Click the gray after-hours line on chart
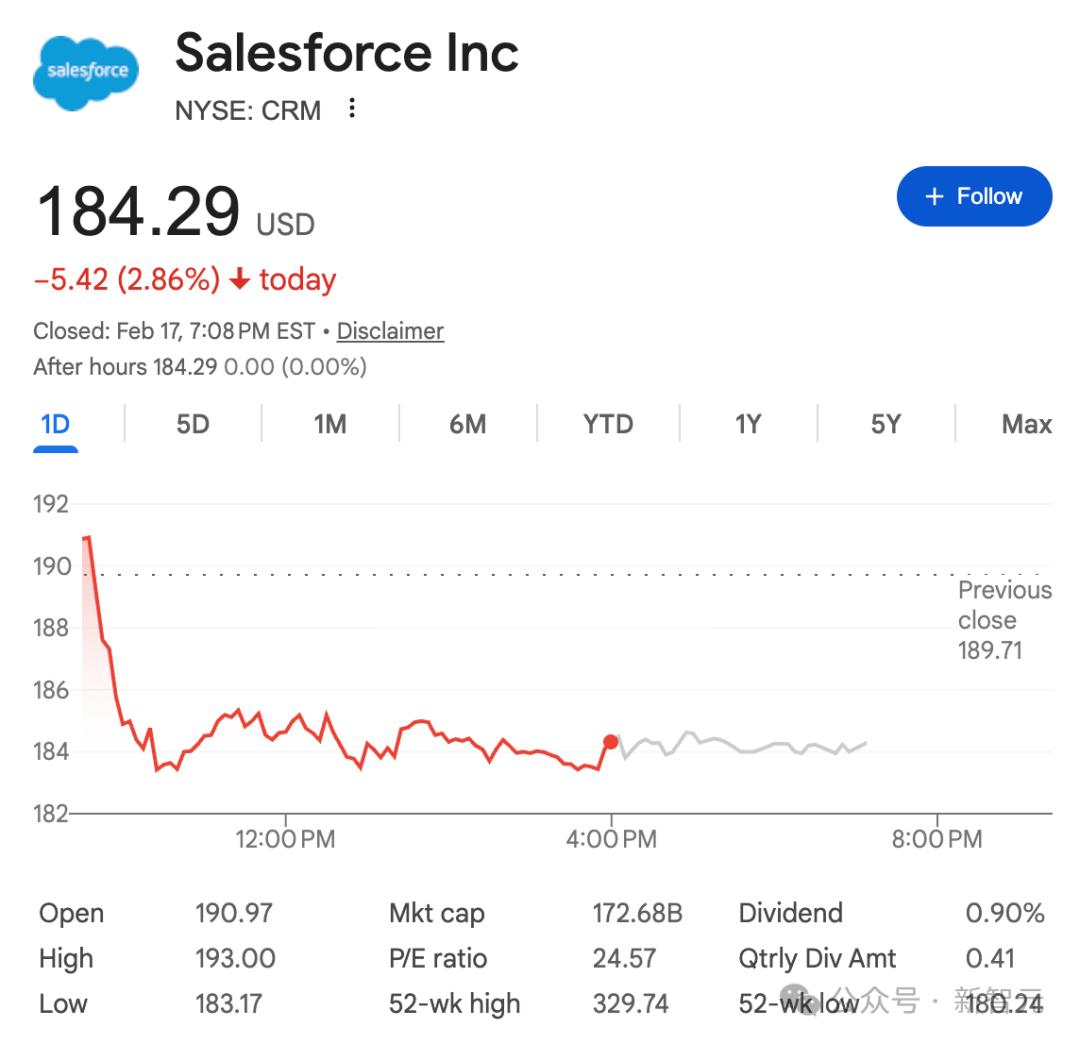The image size is (1080, 1044). [742, 744]
